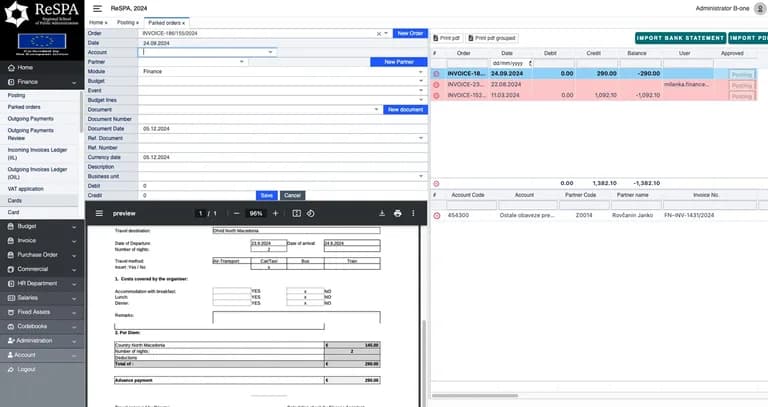Zoom in the PDF preview
The image size is (768, 407).
pos(275,214)
